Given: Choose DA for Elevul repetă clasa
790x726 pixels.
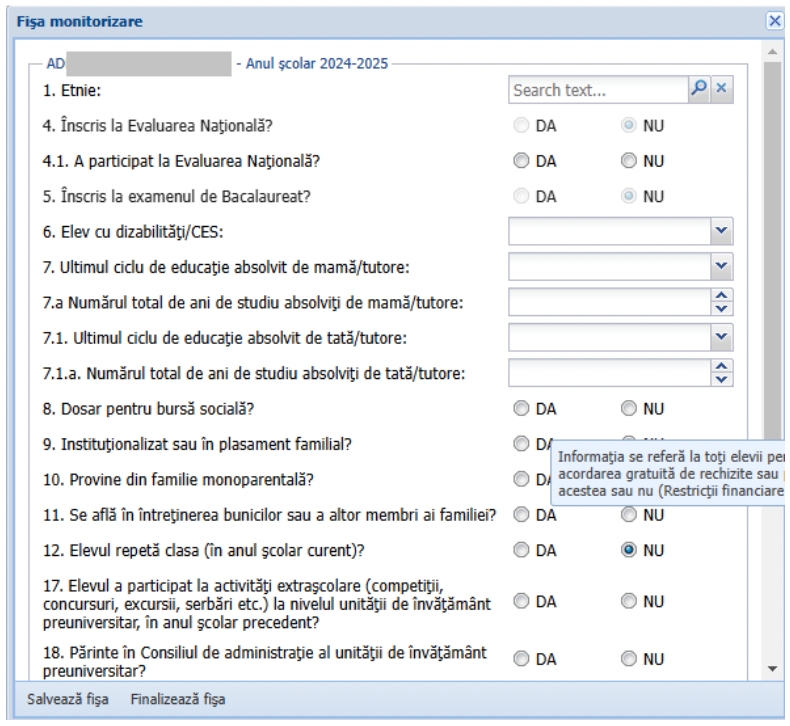Looking at the screenshot, I should [x=520, y=549].
